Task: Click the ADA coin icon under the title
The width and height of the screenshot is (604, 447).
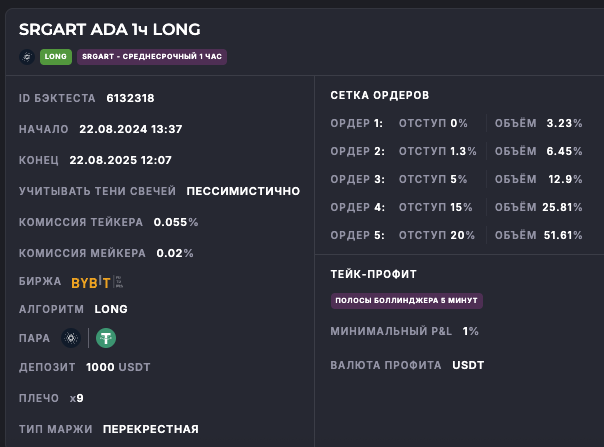Action: (x=27, y=57)
